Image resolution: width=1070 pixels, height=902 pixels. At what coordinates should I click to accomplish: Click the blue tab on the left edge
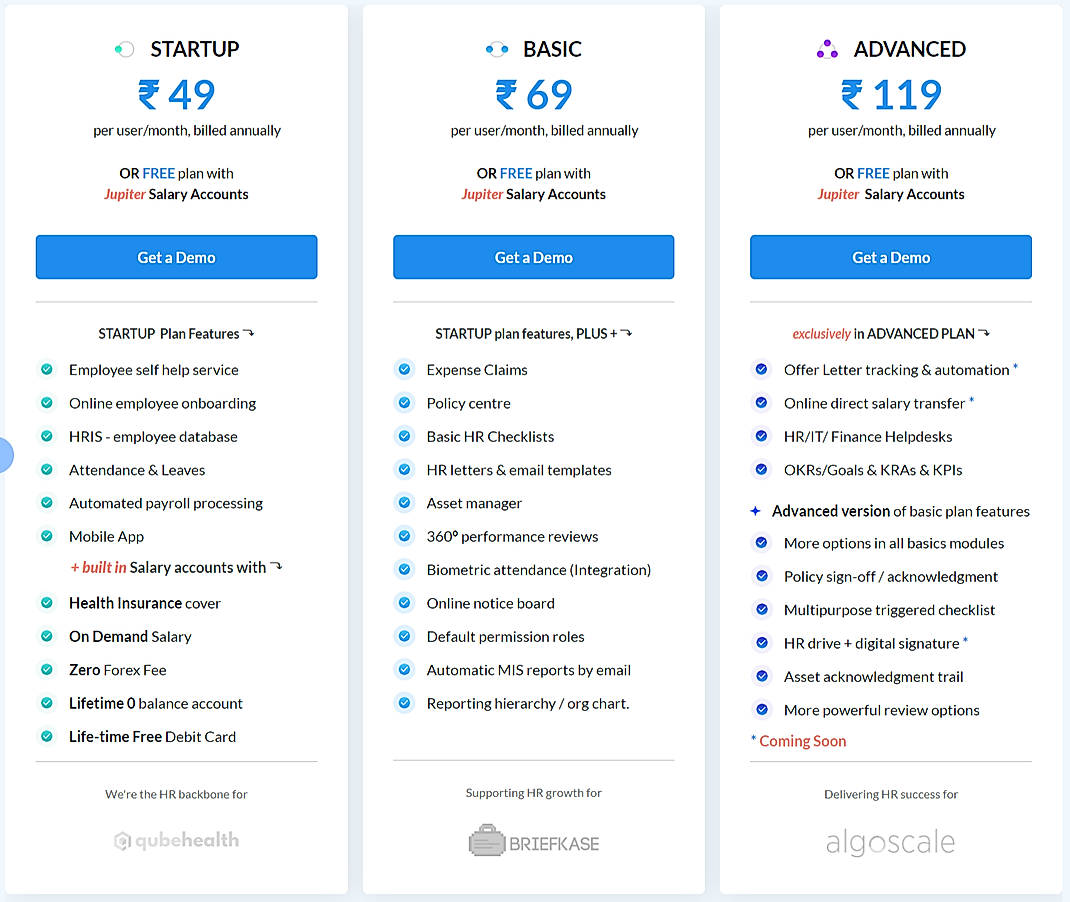point(5,454)
